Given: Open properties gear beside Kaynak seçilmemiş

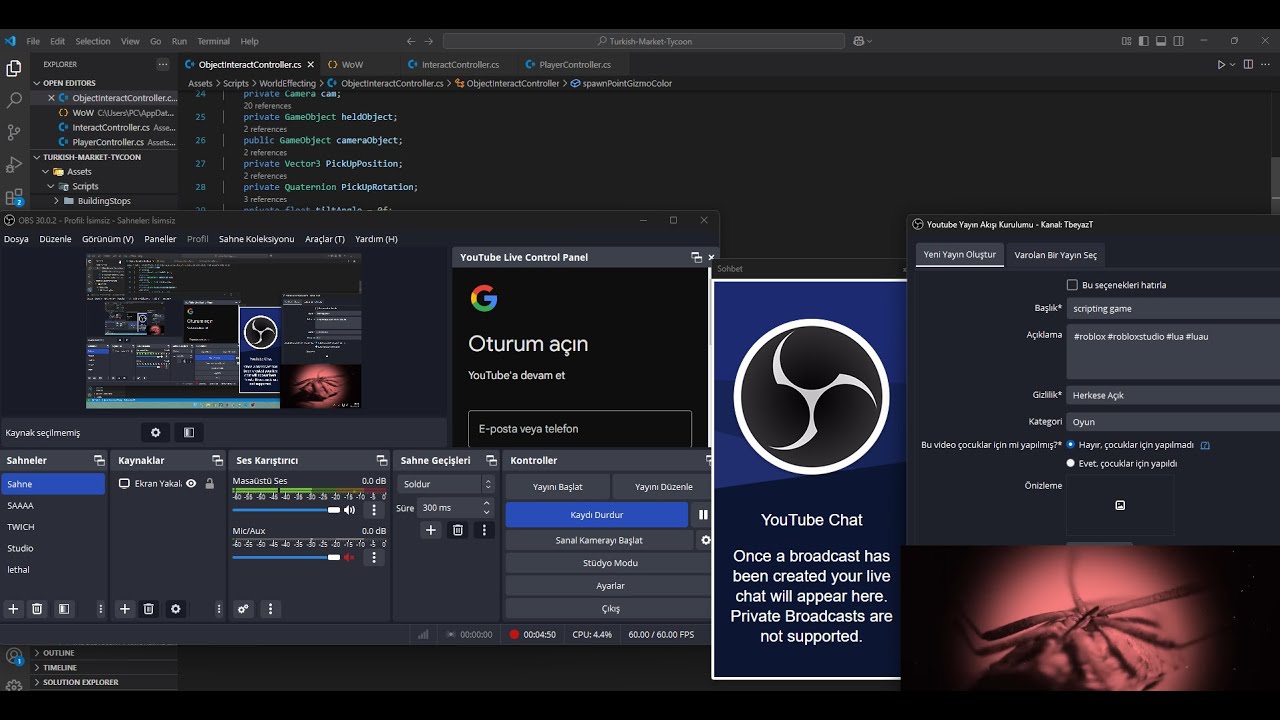Looking at the screenshot, I should coord(155,433).
